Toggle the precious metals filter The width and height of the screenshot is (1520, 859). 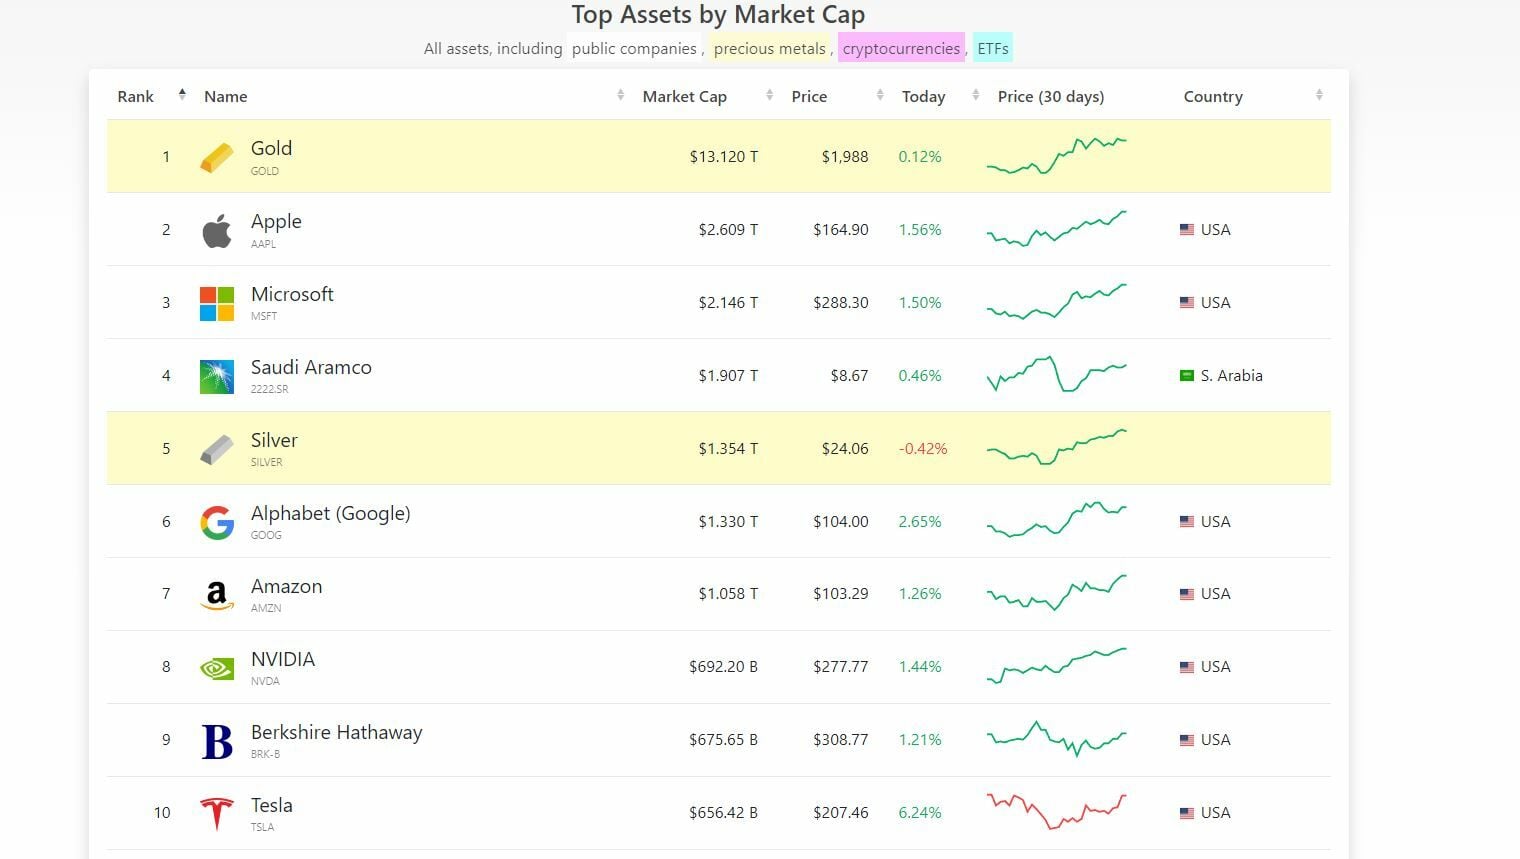pyautogui.click(x=770, y=48)
